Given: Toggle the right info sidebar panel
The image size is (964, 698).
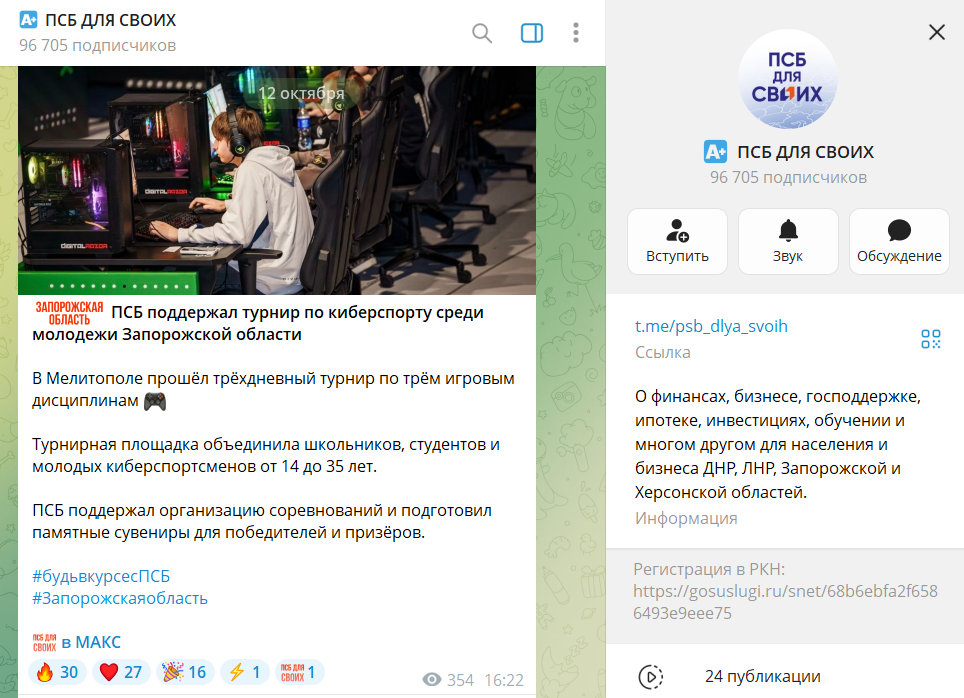Looking at the screenshot, I should (x=532, y=33).
